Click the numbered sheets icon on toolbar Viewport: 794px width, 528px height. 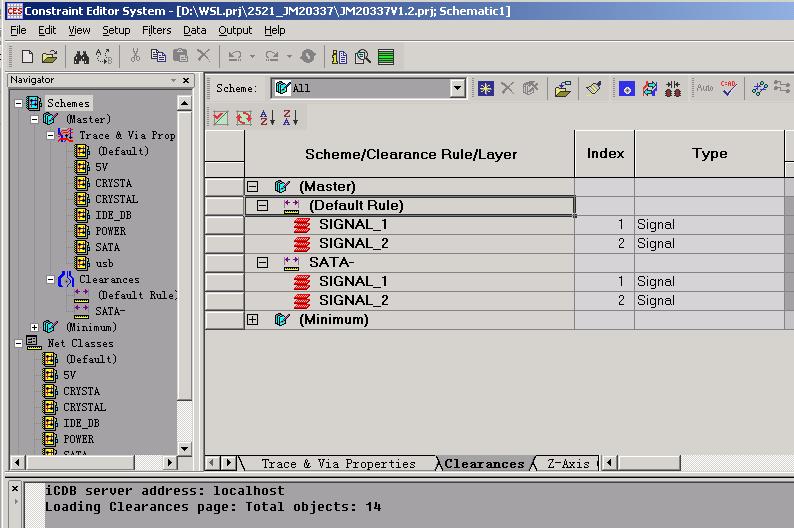(339, 57)
